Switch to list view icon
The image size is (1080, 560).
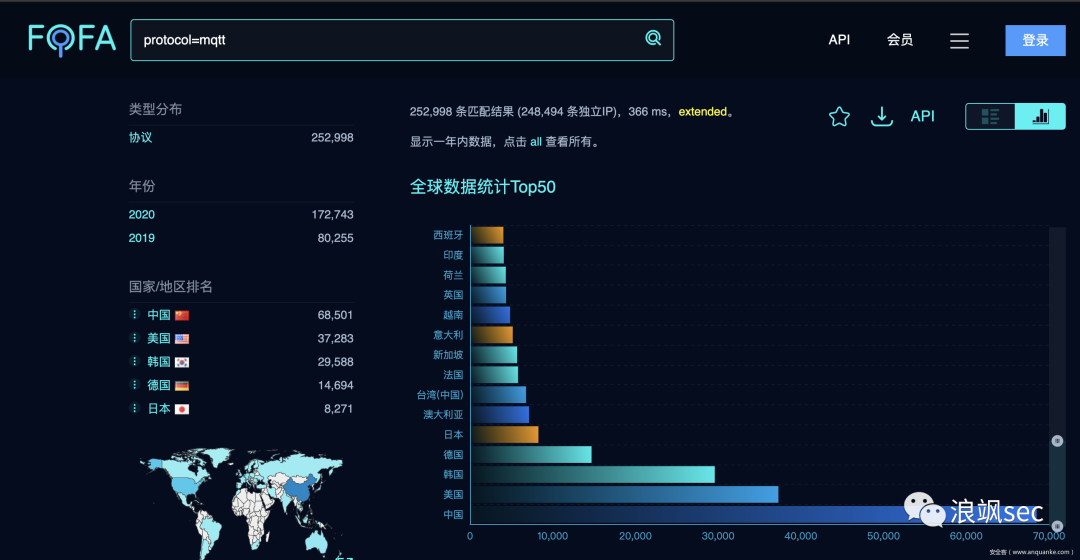990,116
